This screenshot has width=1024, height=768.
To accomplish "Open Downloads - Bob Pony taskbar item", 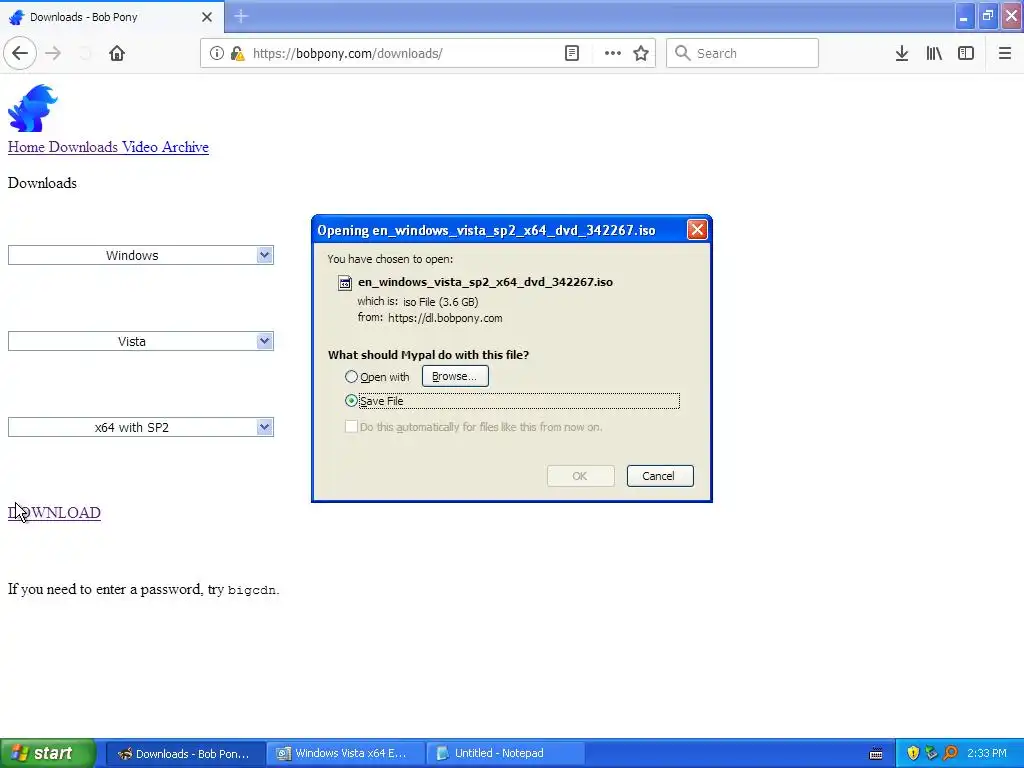I will point(185,754).
